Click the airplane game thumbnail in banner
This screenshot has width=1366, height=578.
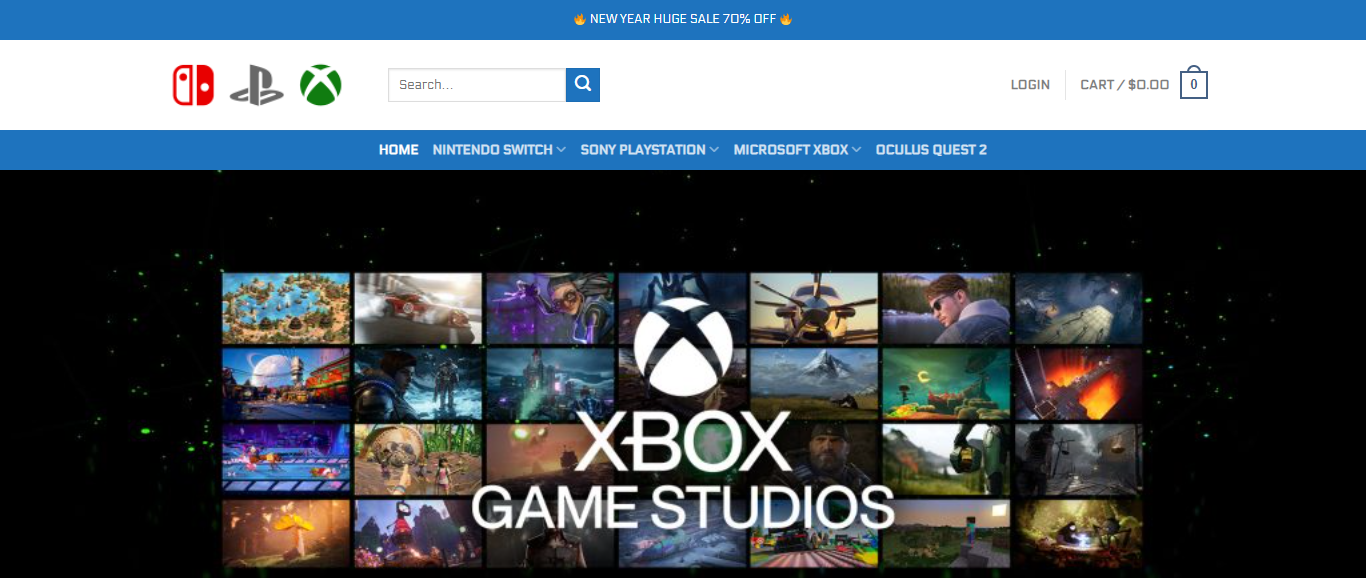pos(814,307)
